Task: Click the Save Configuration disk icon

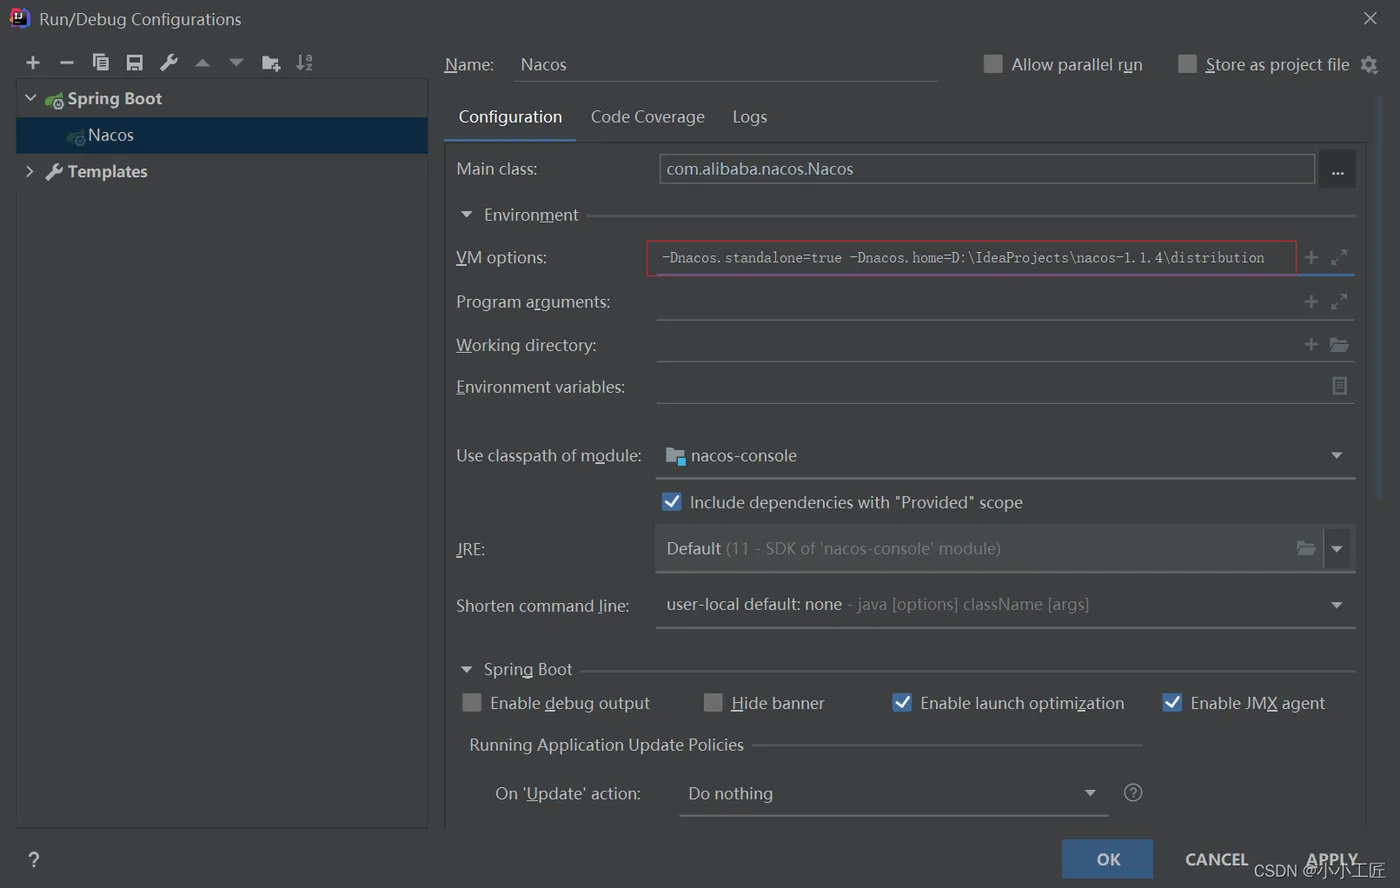Action: click(135, 63)
